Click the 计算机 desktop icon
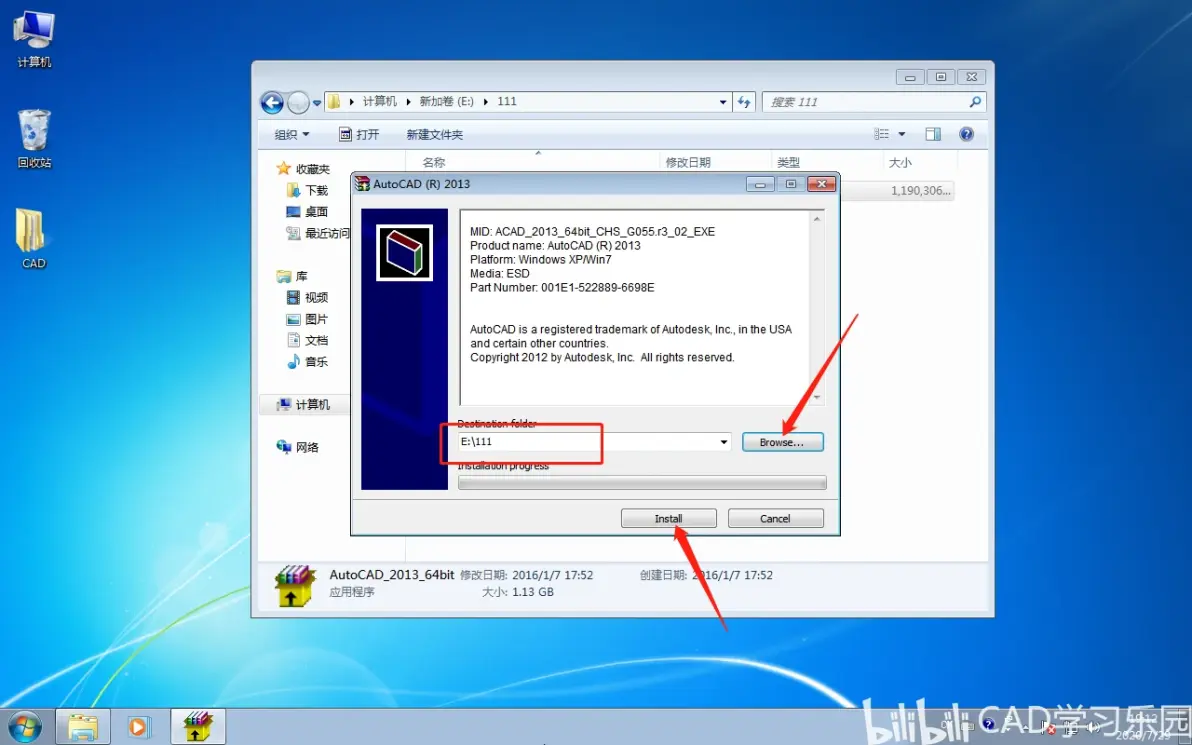This screenshot has width=1192, height=745. [34, 40]
